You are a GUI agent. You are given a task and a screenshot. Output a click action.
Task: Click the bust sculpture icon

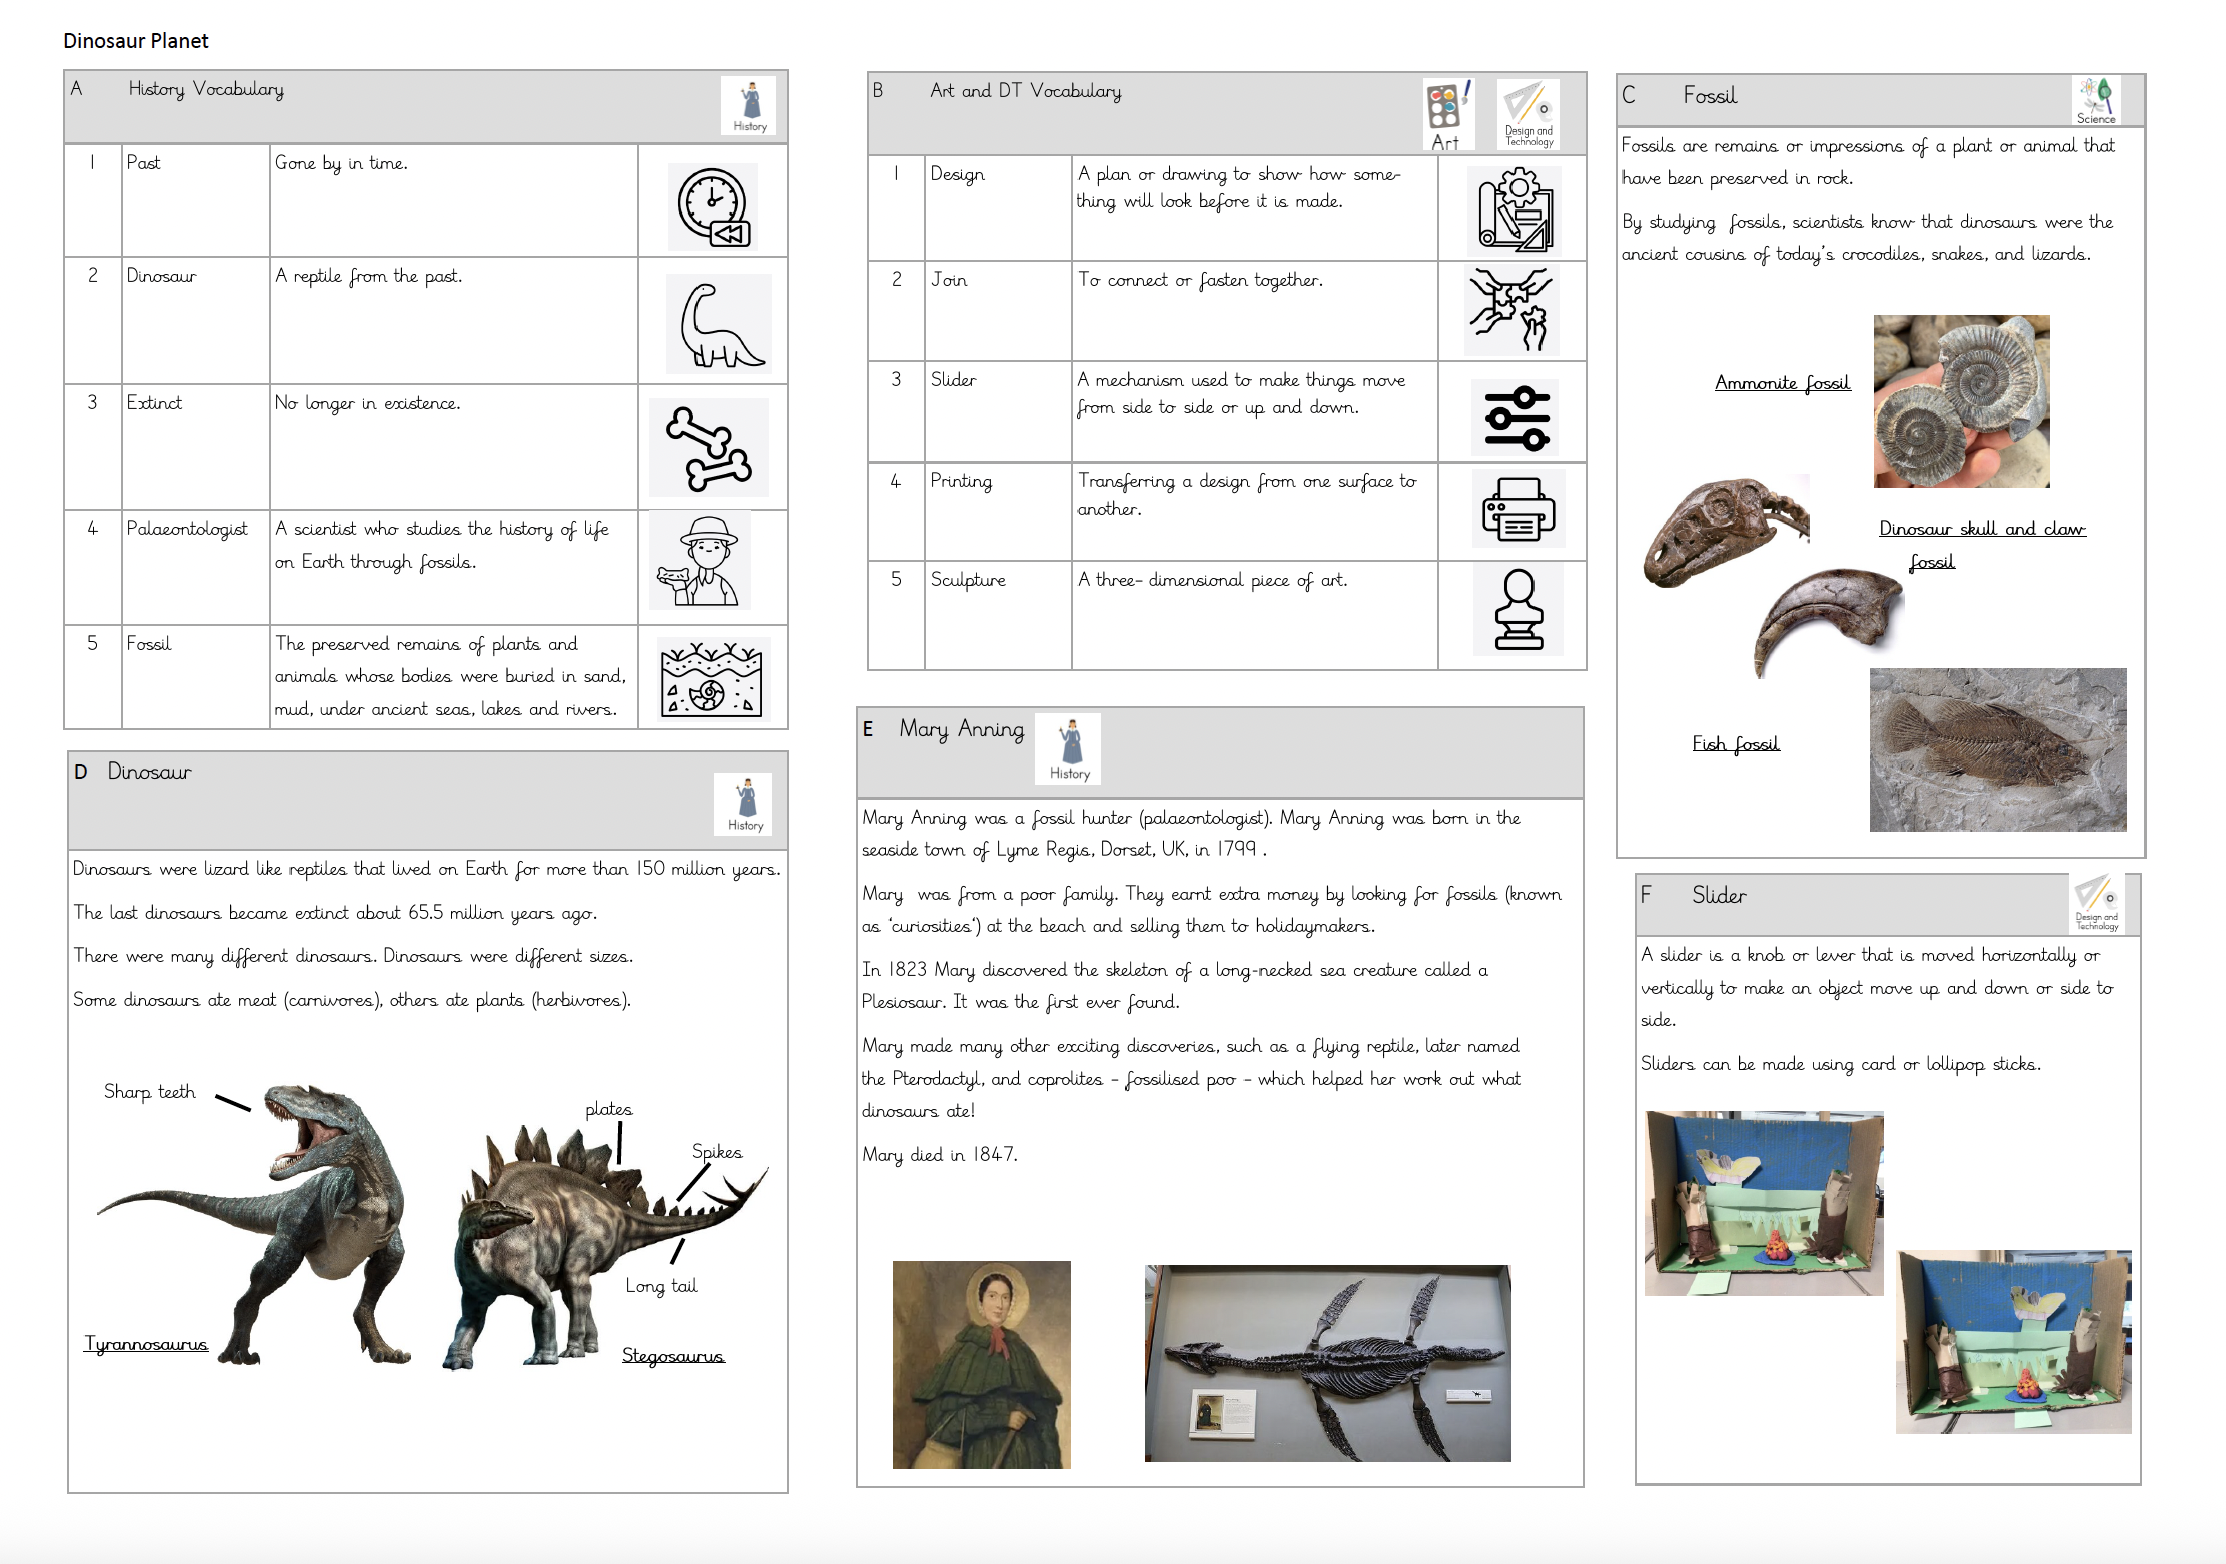pos(1518,610)
